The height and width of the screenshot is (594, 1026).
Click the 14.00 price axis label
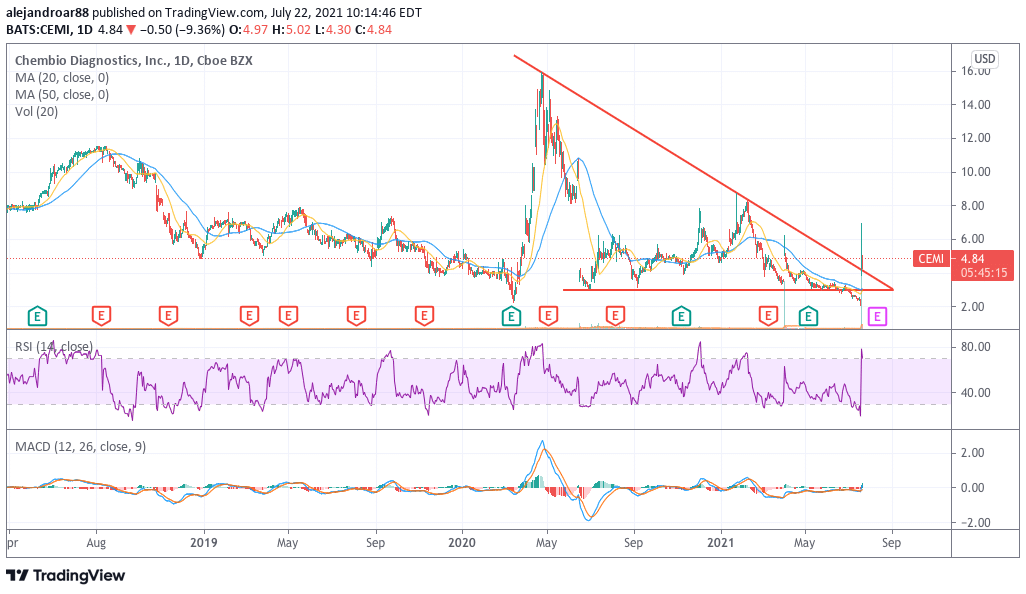[x=976, y=105]
